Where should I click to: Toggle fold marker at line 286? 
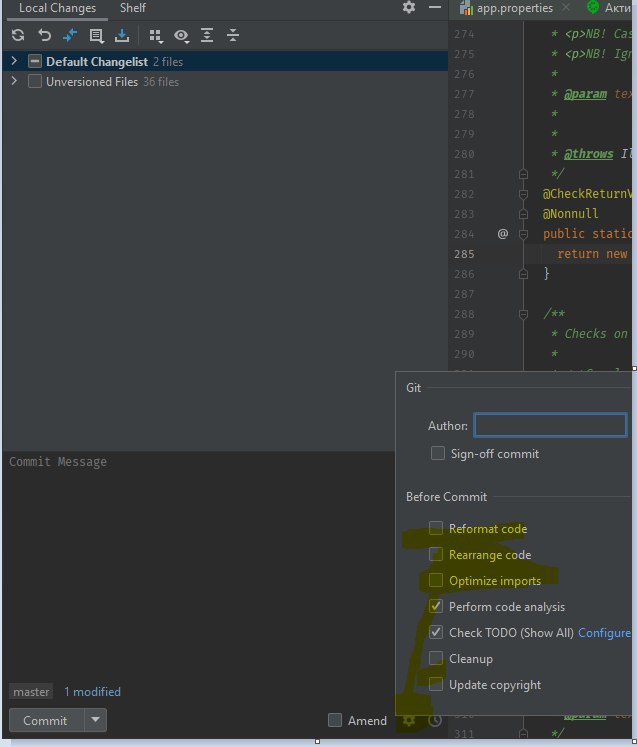(x=523, y=274)
